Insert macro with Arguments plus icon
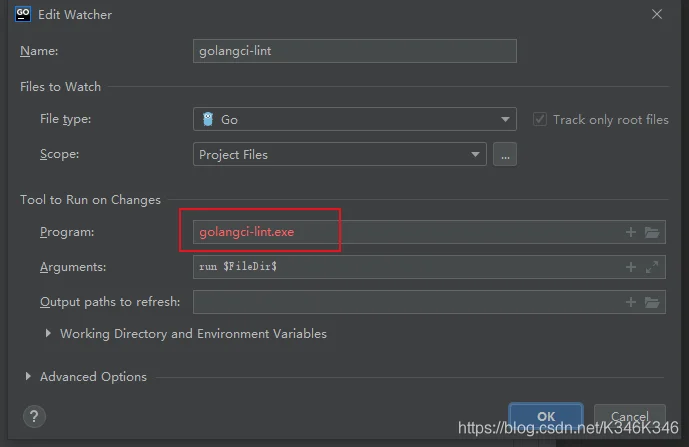 (631, 267)
